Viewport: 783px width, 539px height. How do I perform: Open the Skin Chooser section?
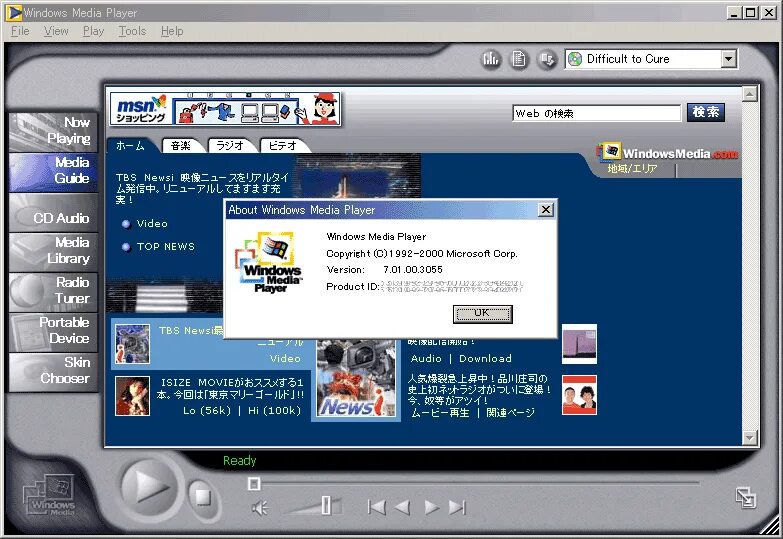coord(53,371)
